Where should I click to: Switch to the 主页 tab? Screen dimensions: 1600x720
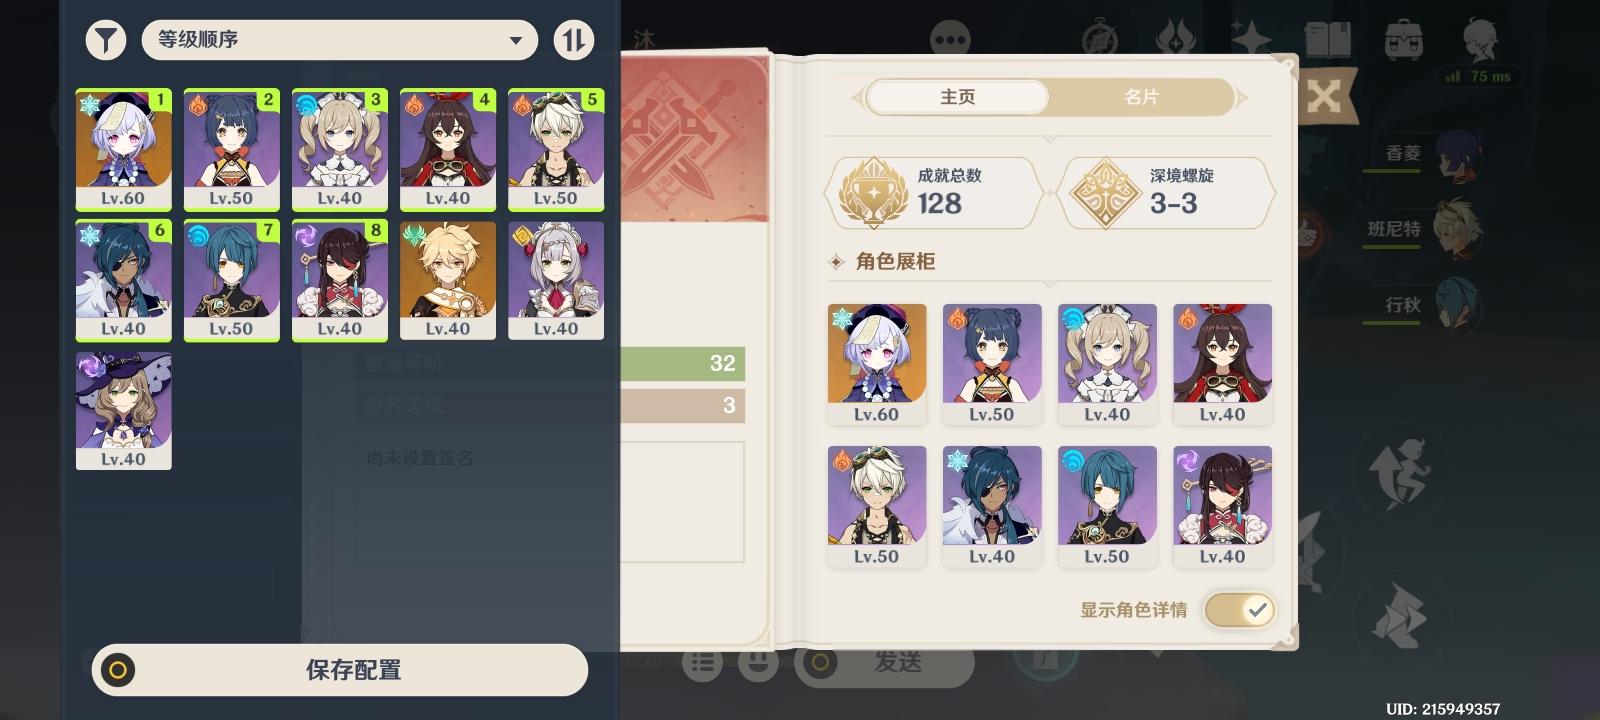coord(957,97)
